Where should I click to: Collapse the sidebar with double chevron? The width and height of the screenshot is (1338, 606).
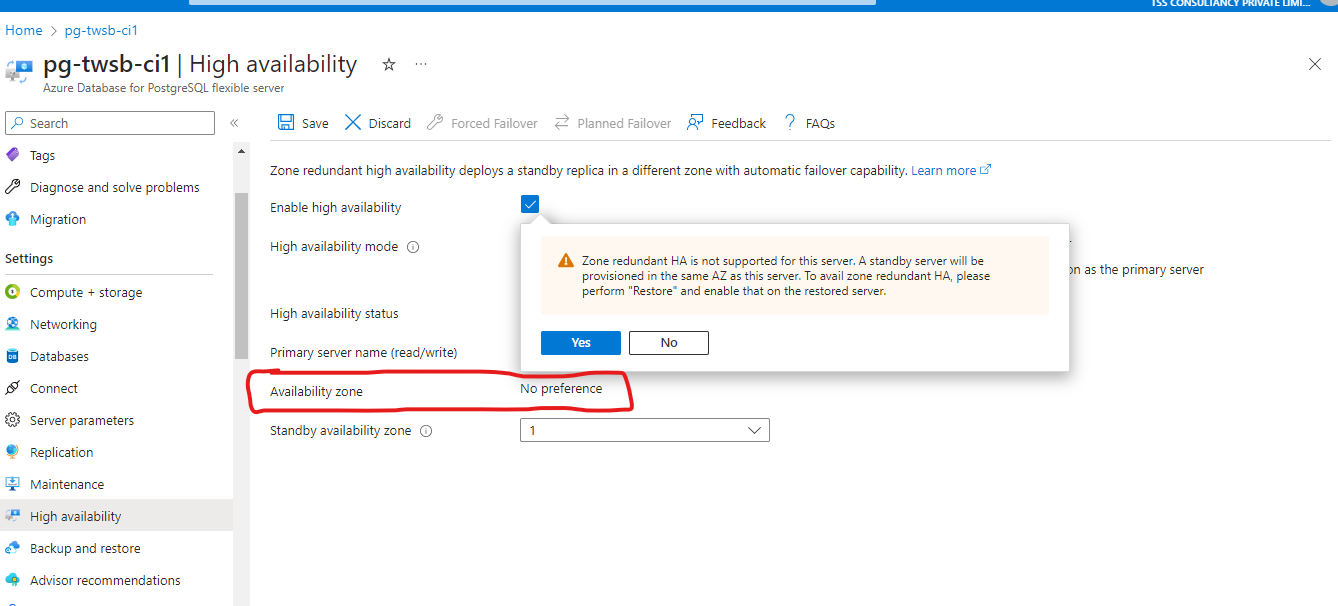[x=234, y=123]
